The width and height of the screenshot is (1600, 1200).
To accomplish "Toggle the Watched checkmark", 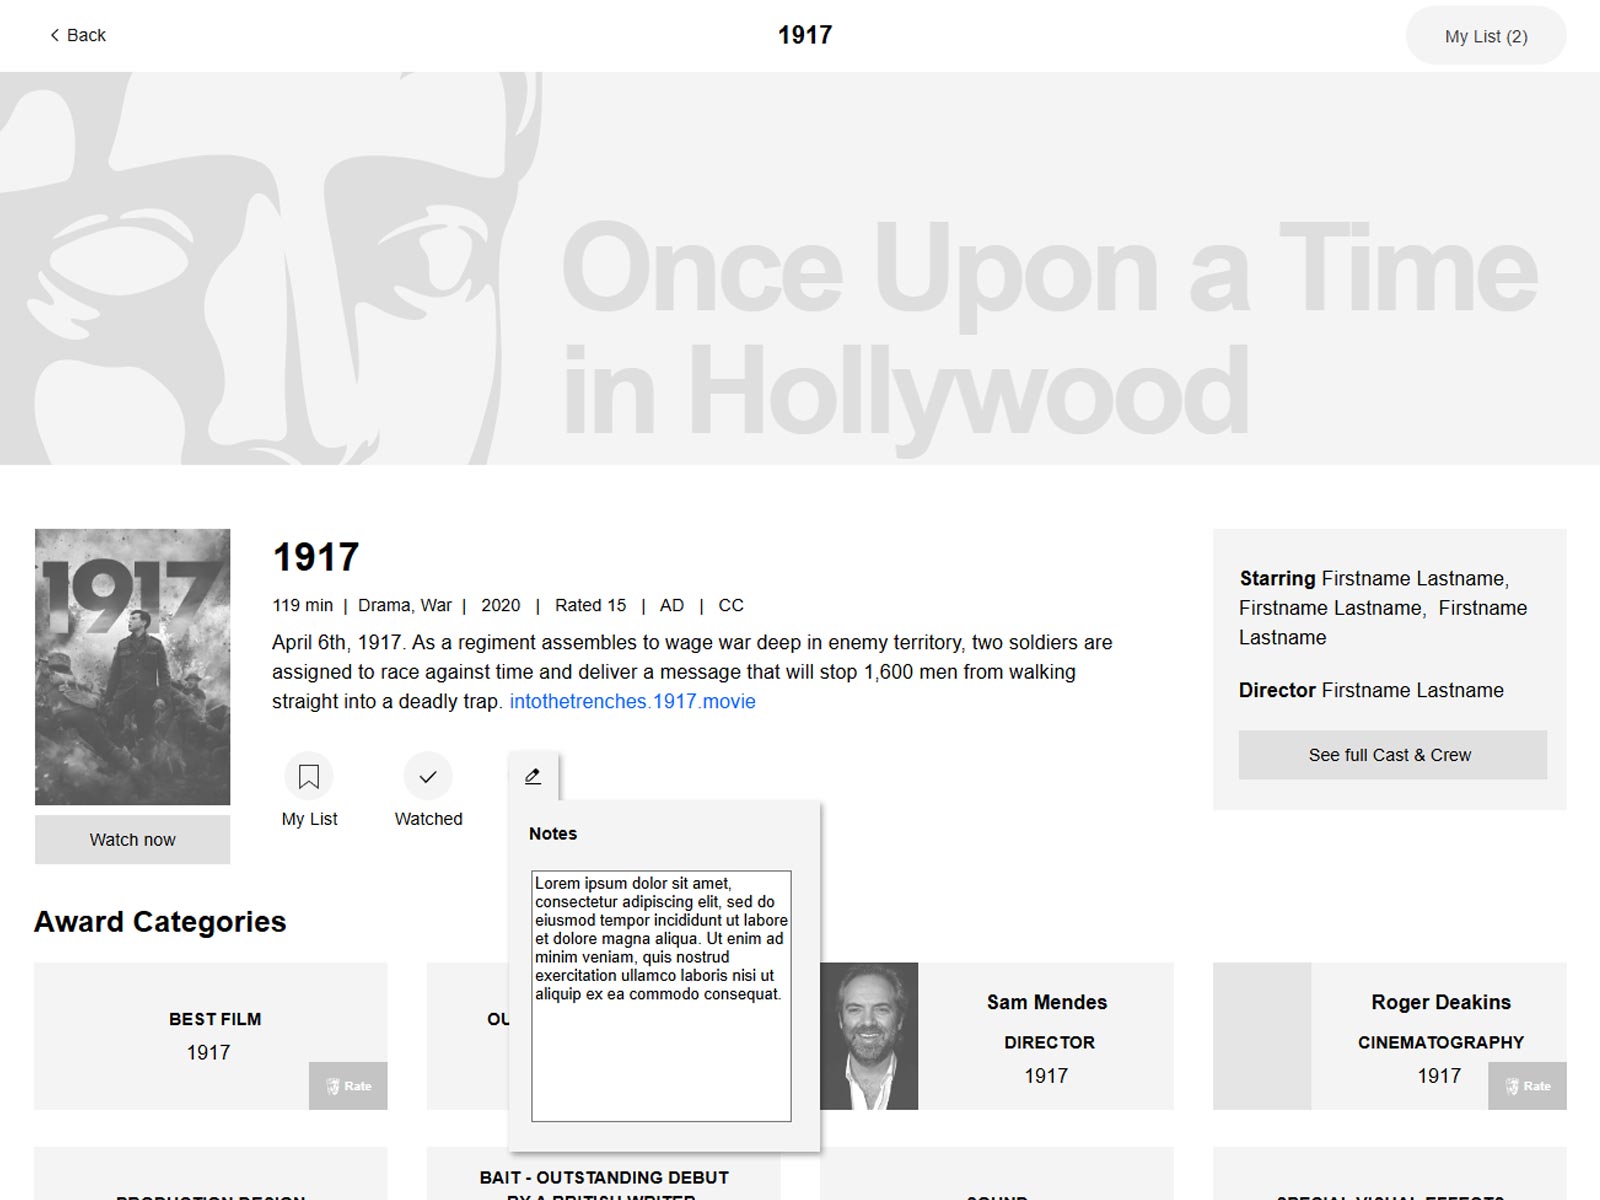I will pyautogui.click(x=428, y=777).
